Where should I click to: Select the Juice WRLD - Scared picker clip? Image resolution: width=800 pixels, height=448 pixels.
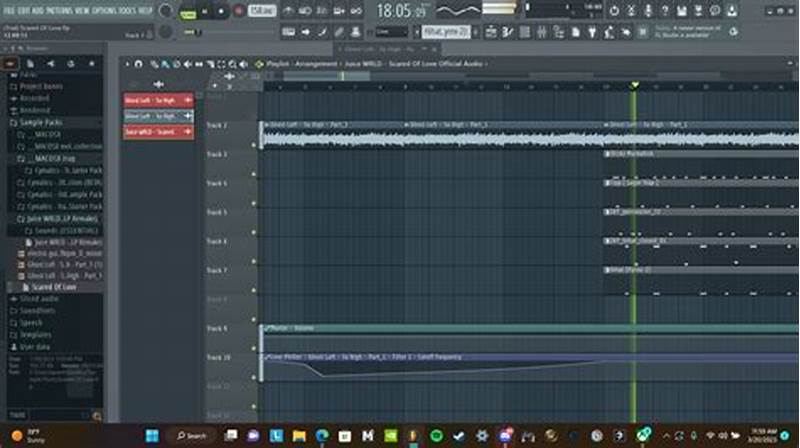point(159,132)
